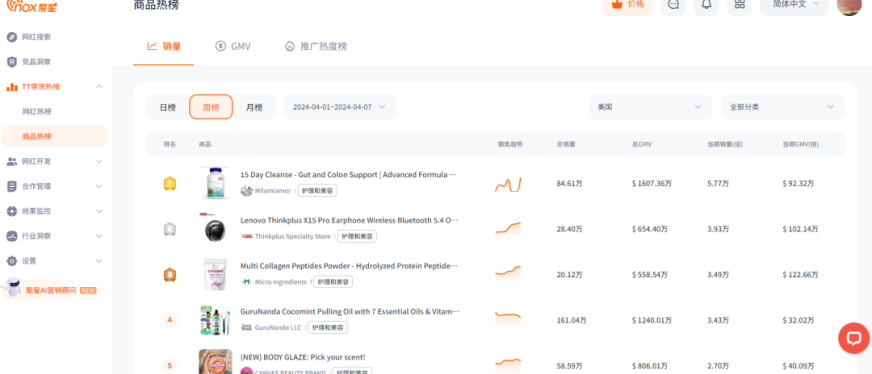Screen dimensions: 872x374
Task: View sales trend chart for GuruNanda
Action: pos(508,317)
